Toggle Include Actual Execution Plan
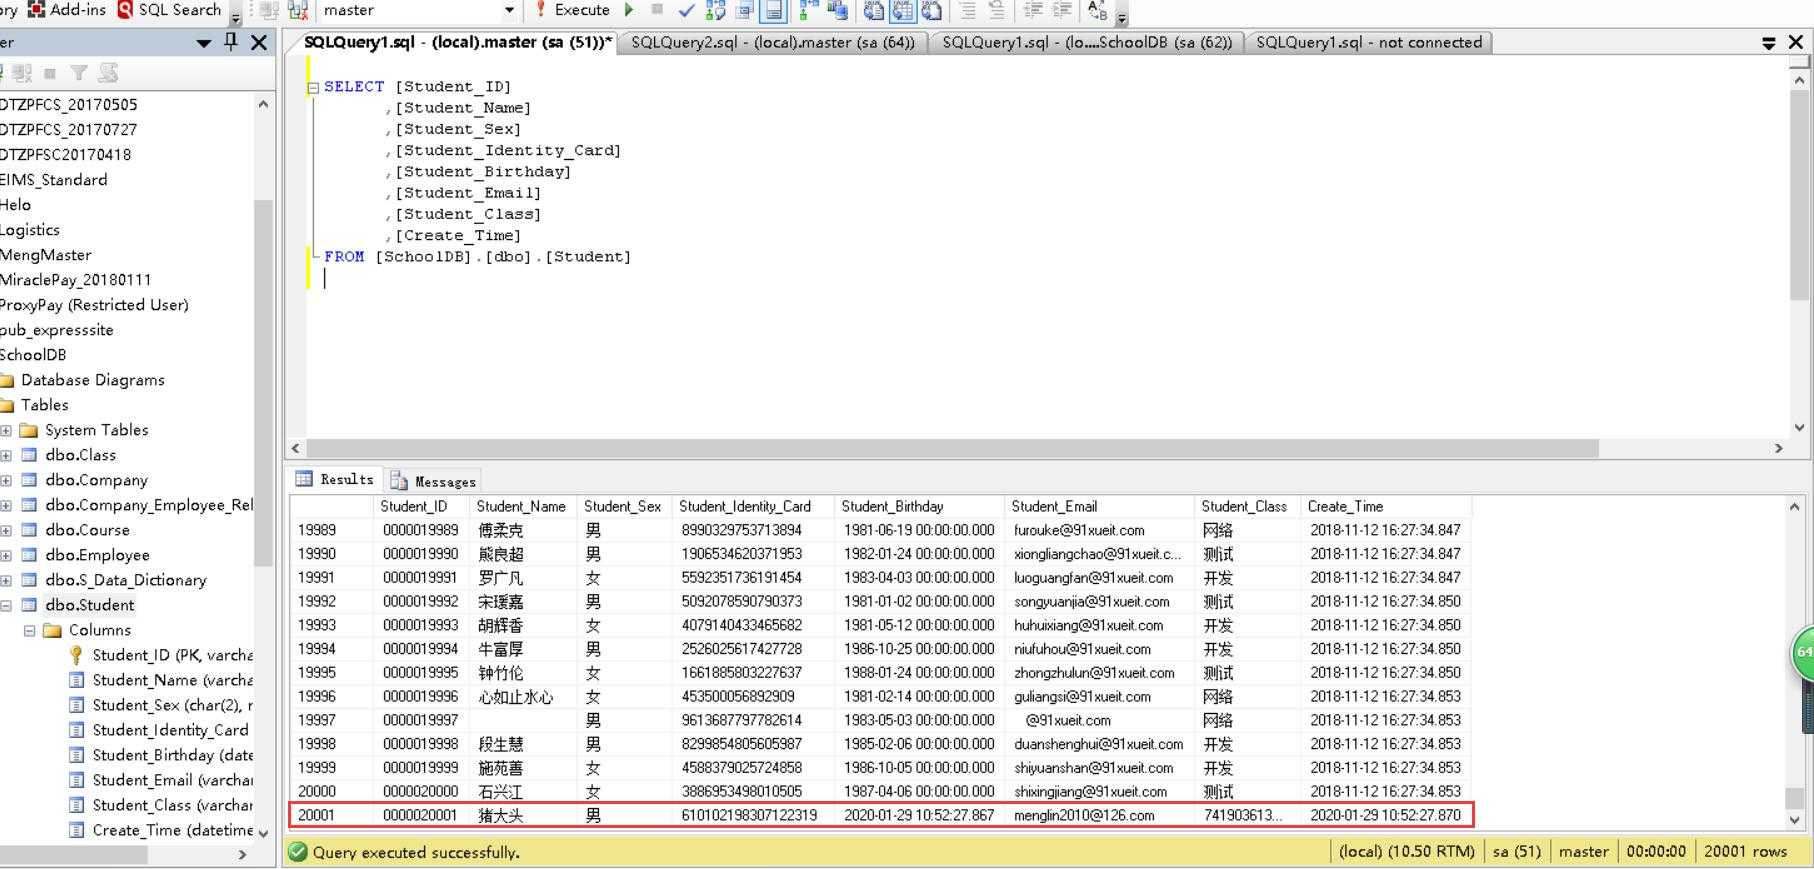Image resolution: width=1814 pixels, height=869 pixels. click(x=808, y=10)
